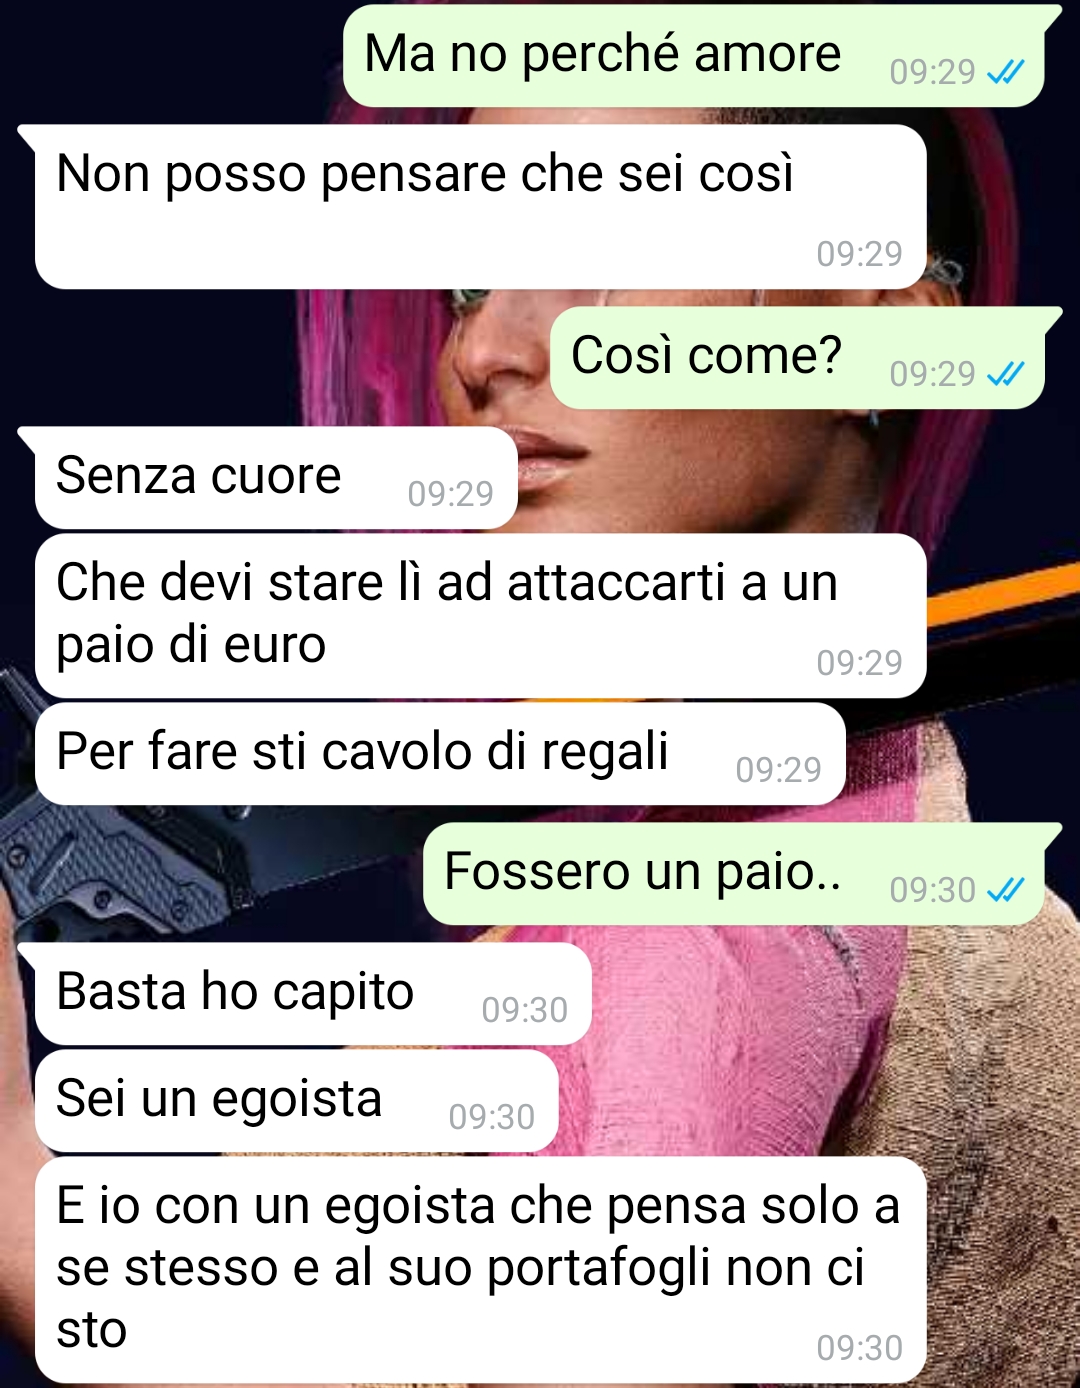Viewport: 1080px width, 1388px height.
Task: Select the long message ending with 'sto'
Action: tap(480, 1270)
